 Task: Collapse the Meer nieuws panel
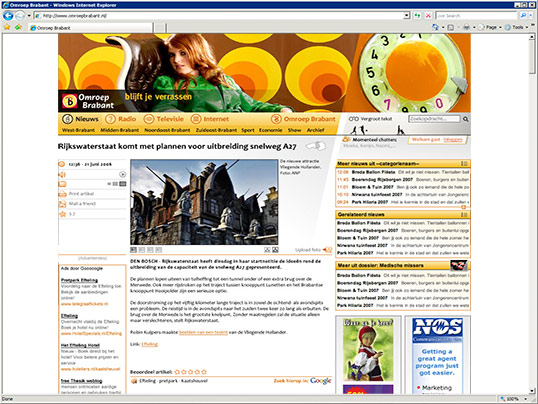point(464,163)
